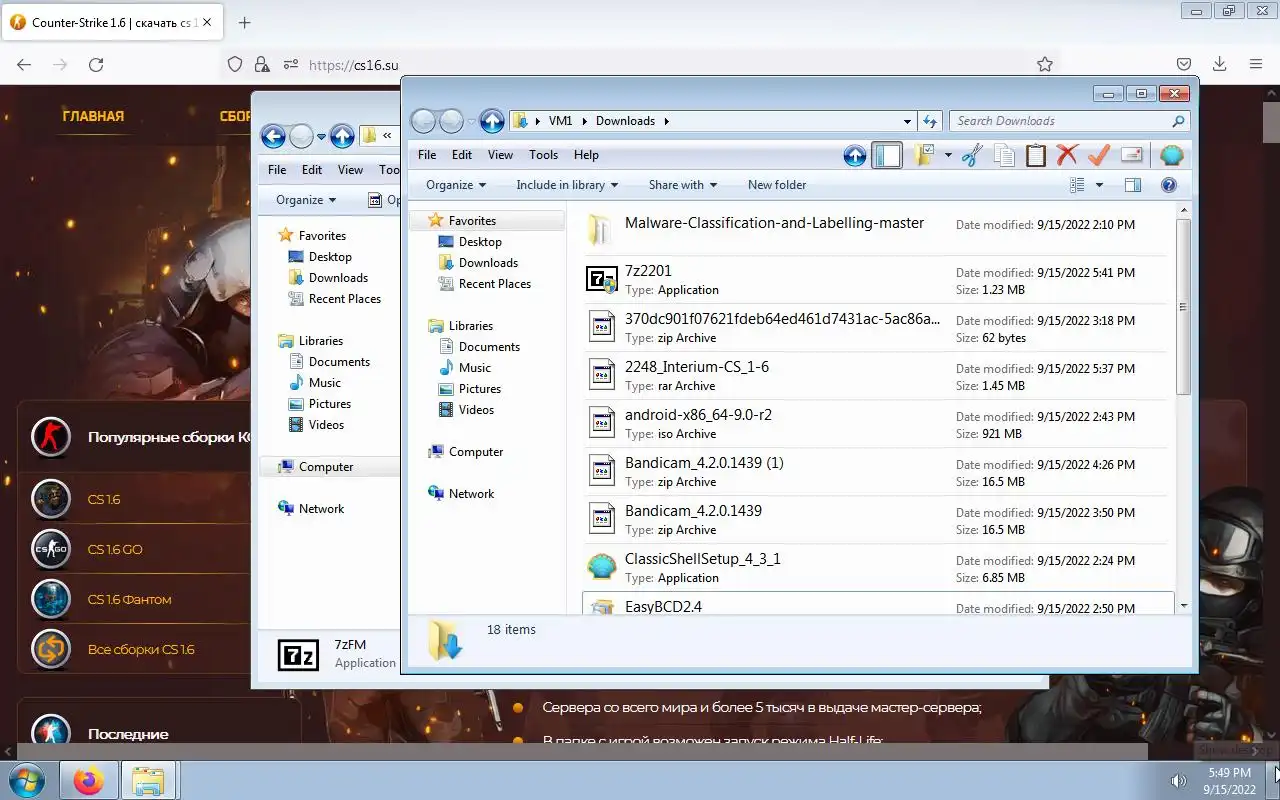Open the Organize dropdown in Downloads window
1280x800 pixels.
click(x=455, y=185)
